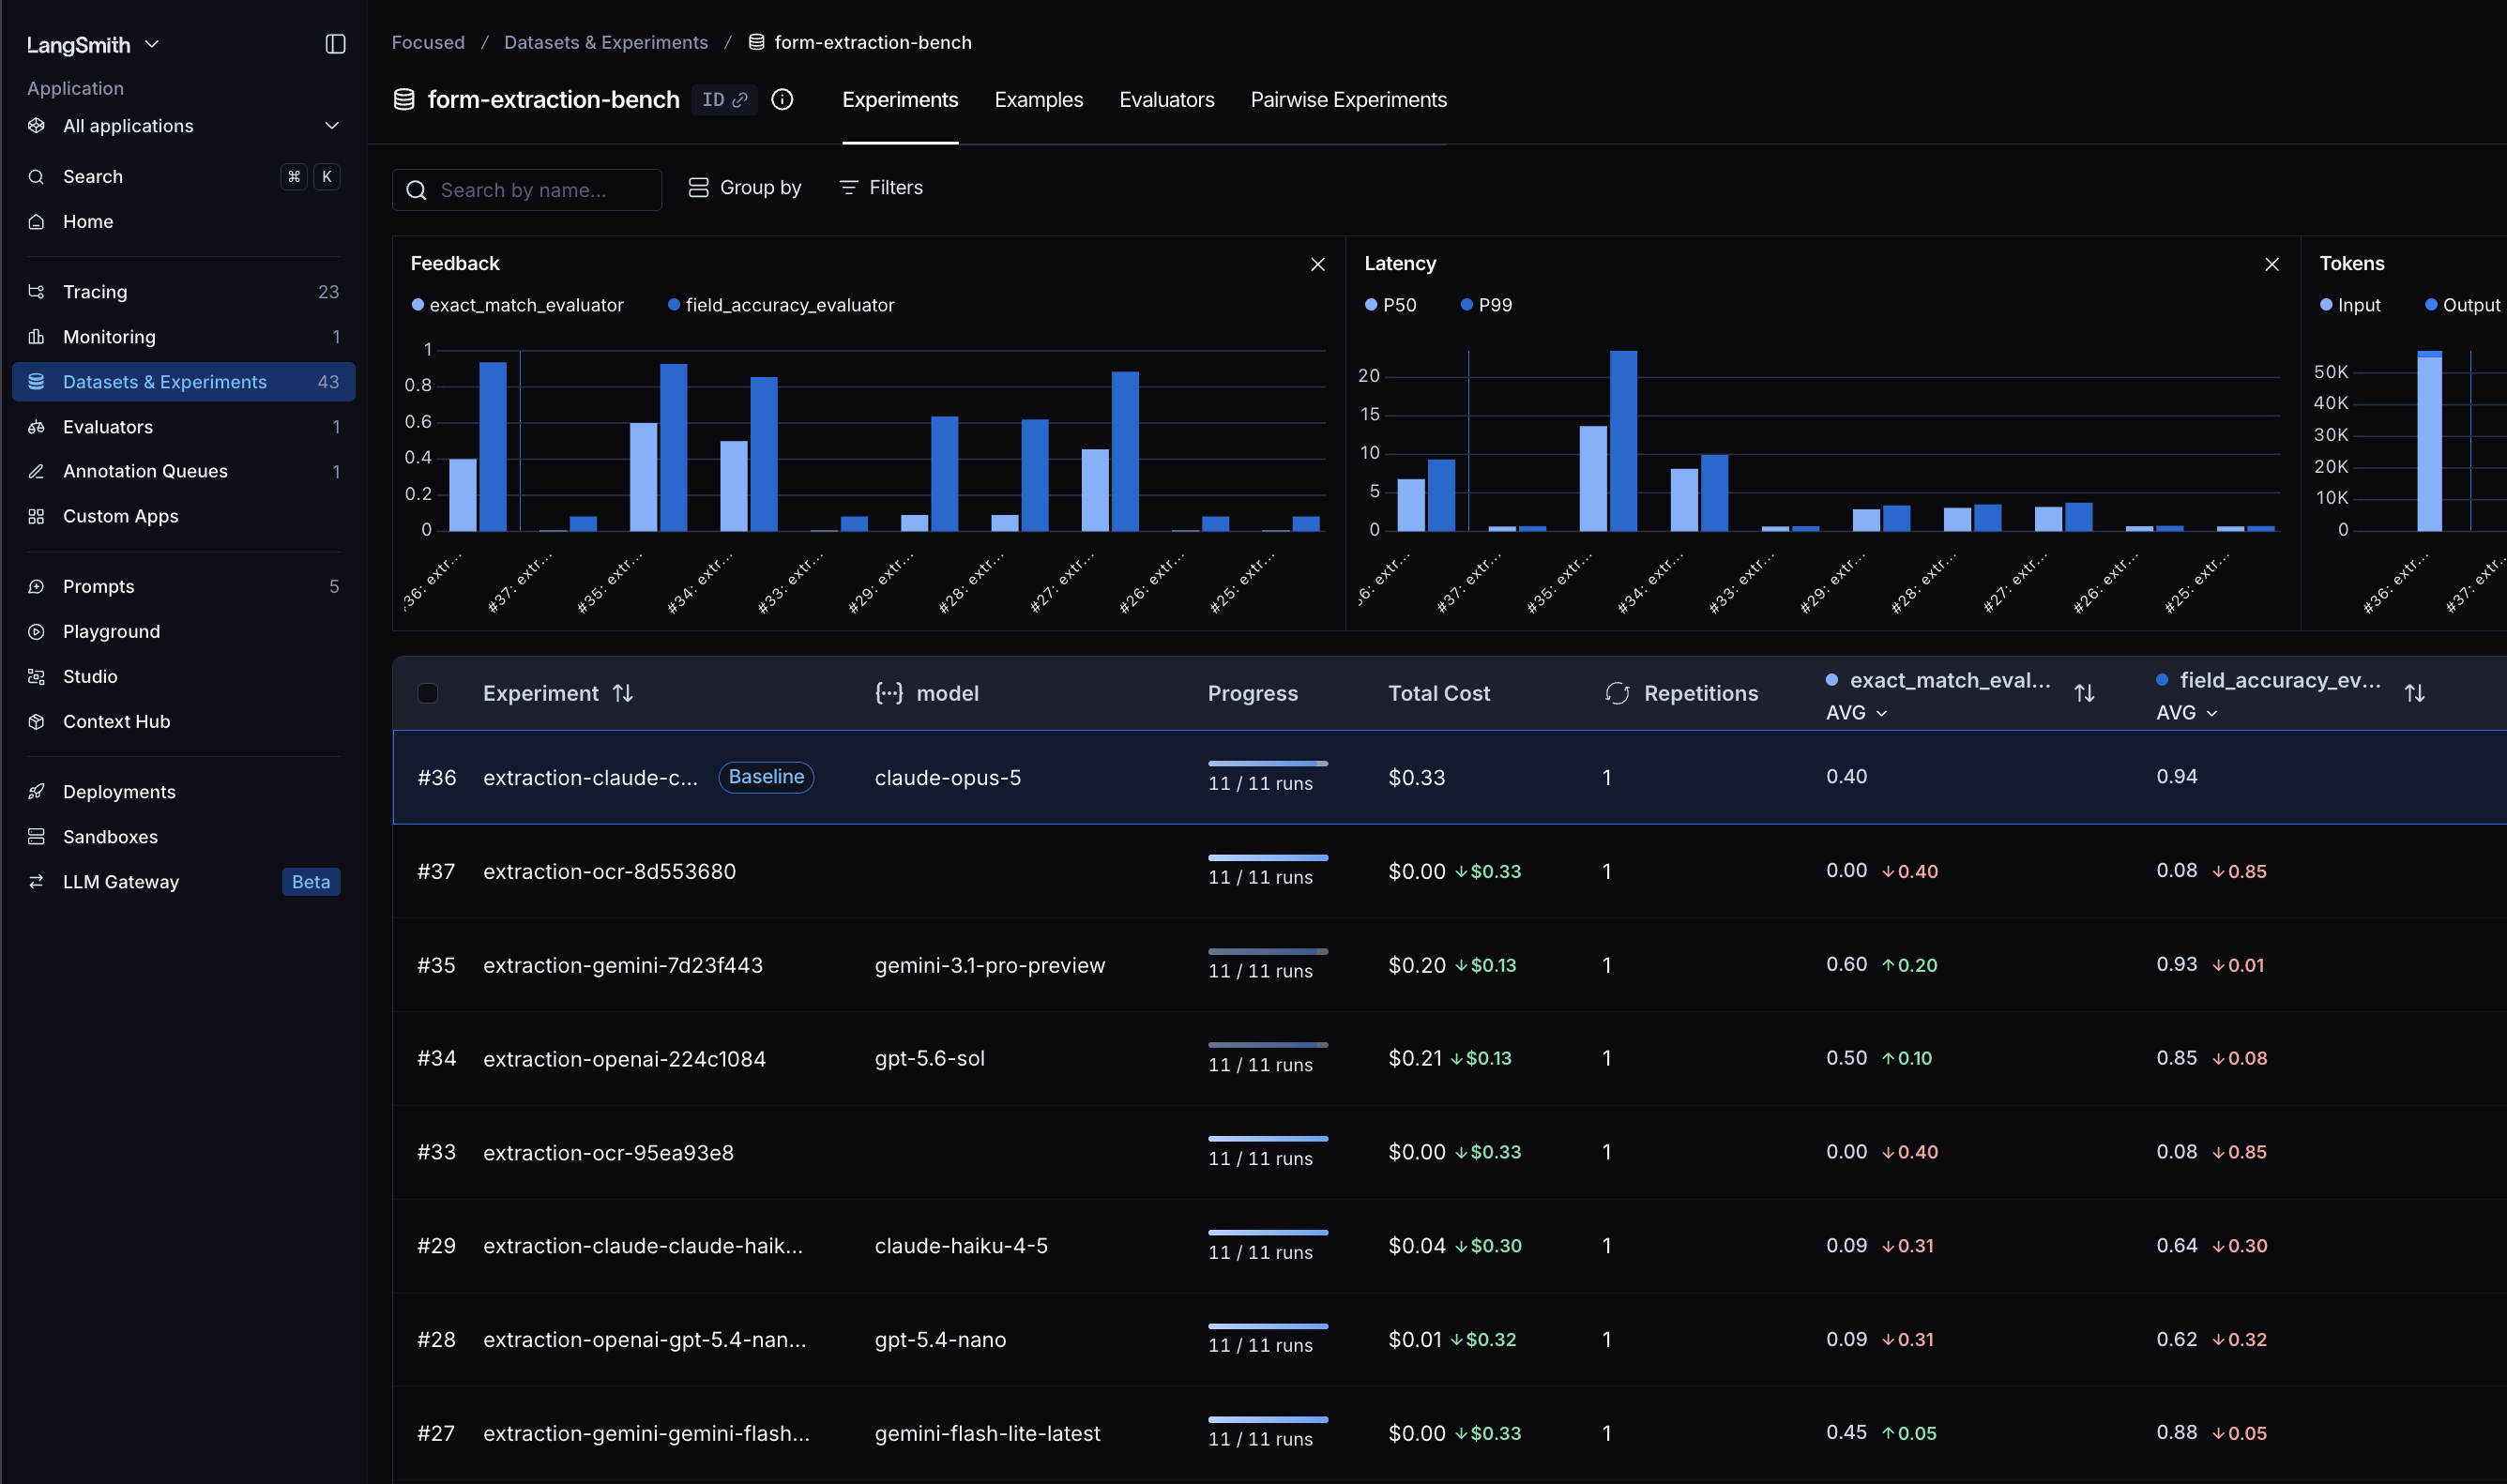This screenshot has height=1484, width=2507.
Task: Switch to Pairwise Experiments tab
Action: point(1348,100)
